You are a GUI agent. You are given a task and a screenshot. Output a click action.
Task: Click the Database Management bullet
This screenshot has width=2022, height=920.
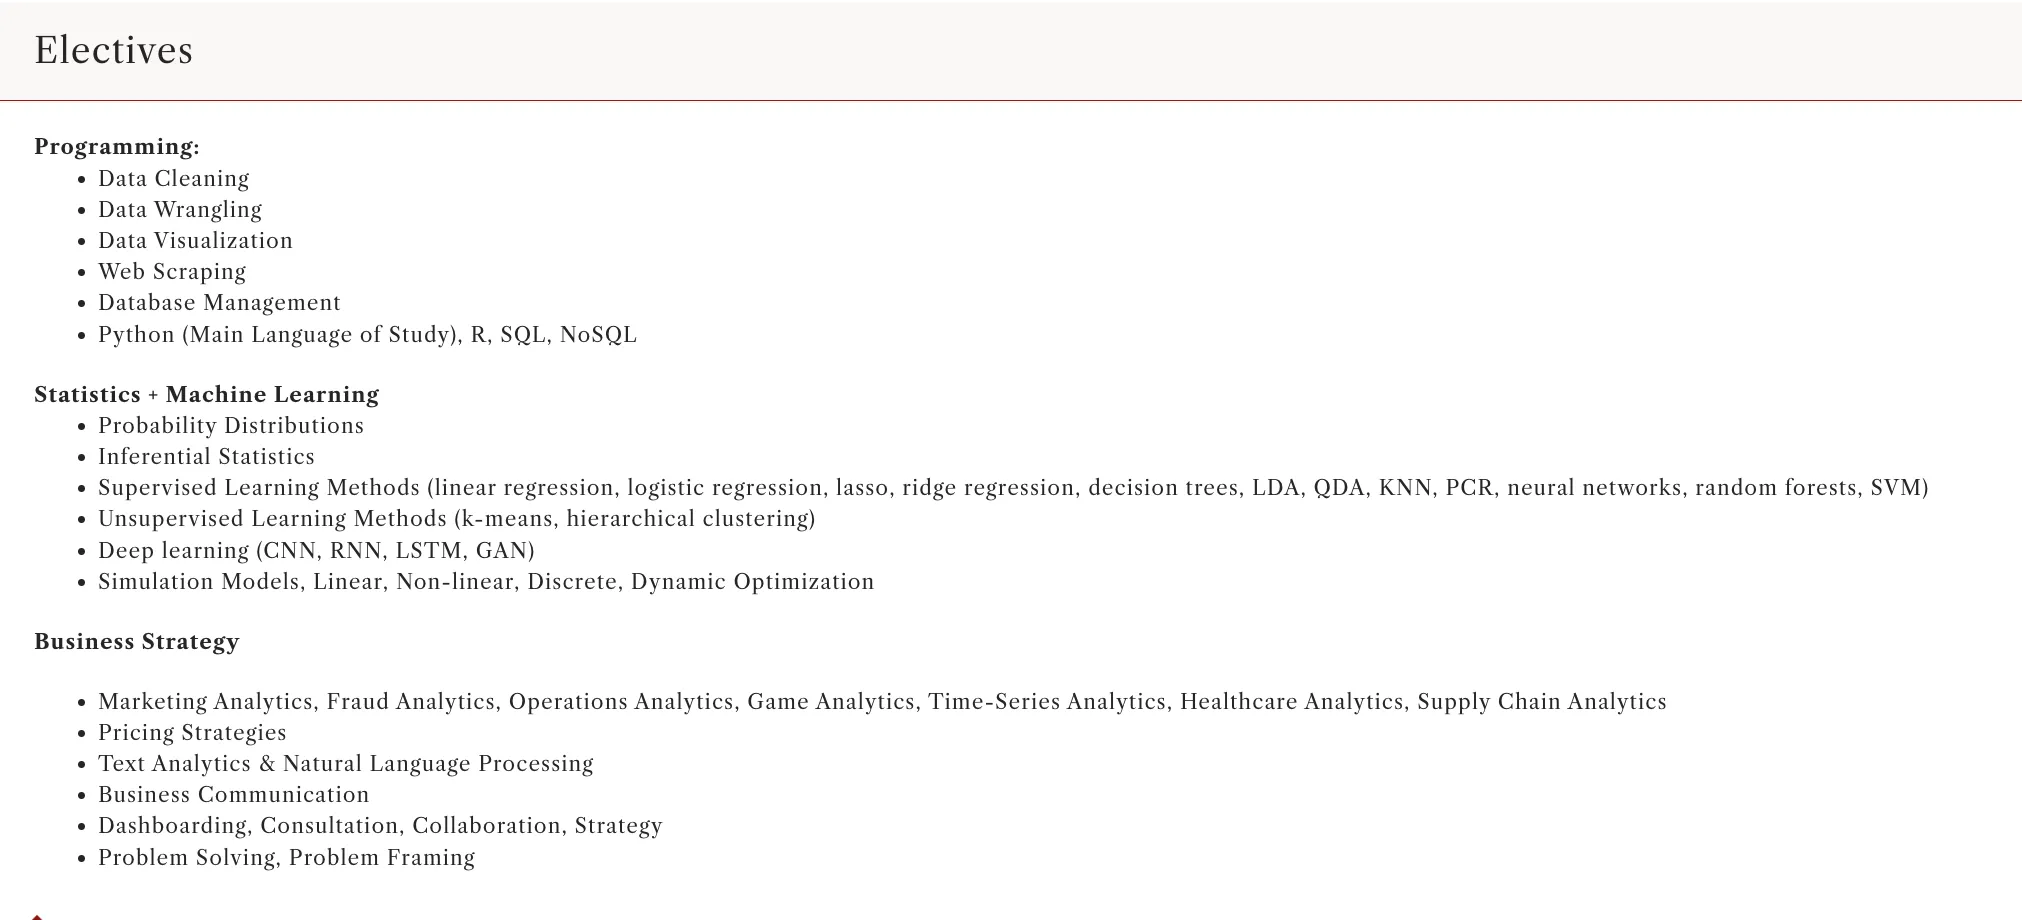219,303
